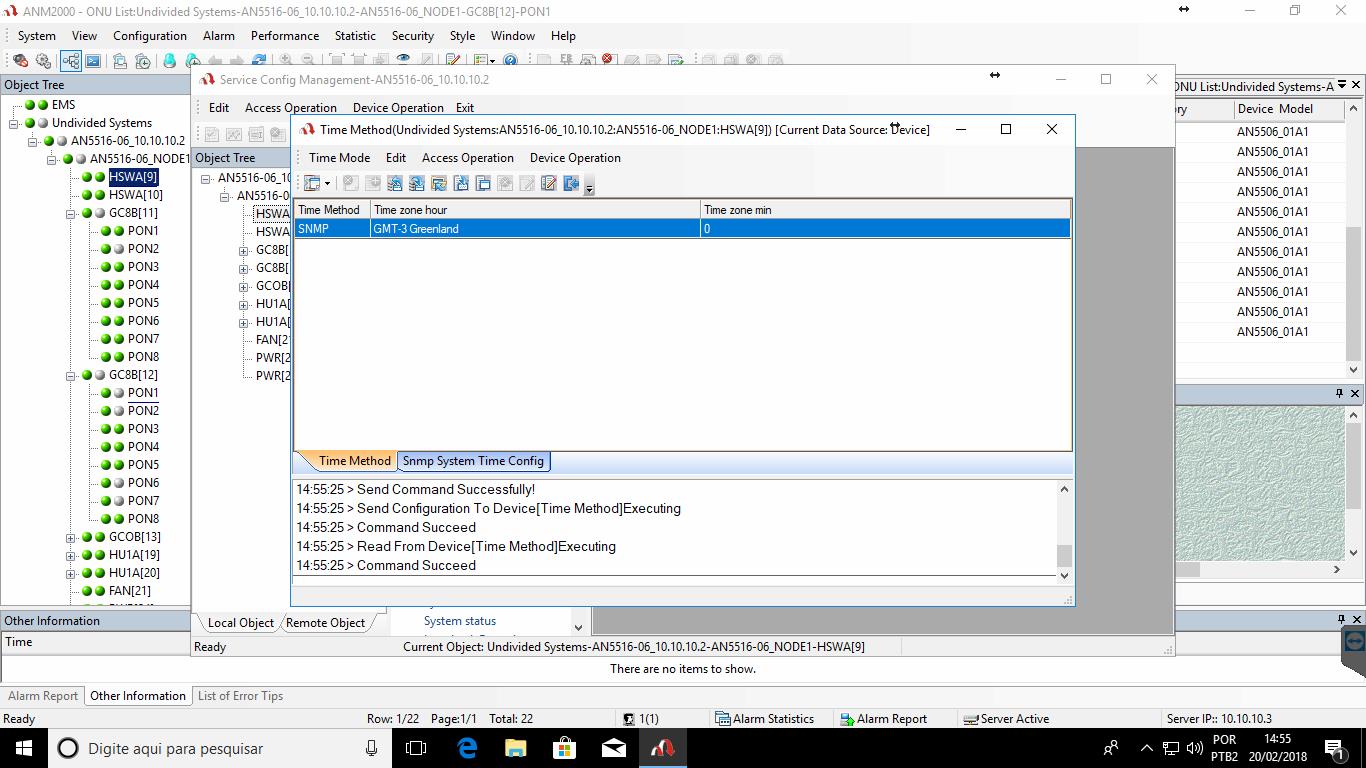Toggle the topology tree view icon in main toolbar
Viewport: 1366px width, 768px height.
pos(71,61)
